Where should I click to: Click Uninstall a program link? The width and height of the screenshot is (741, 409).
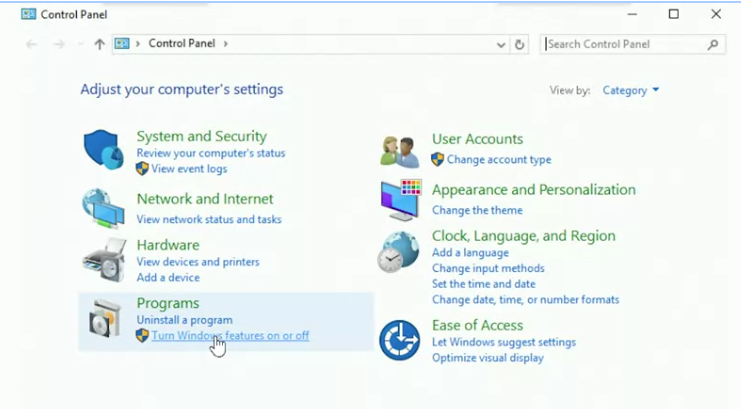(x=185, y=320)
